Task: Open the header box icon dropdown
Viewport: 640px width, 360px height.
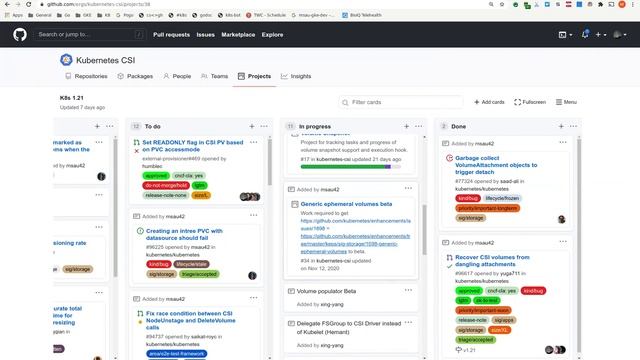Action: 565,35
